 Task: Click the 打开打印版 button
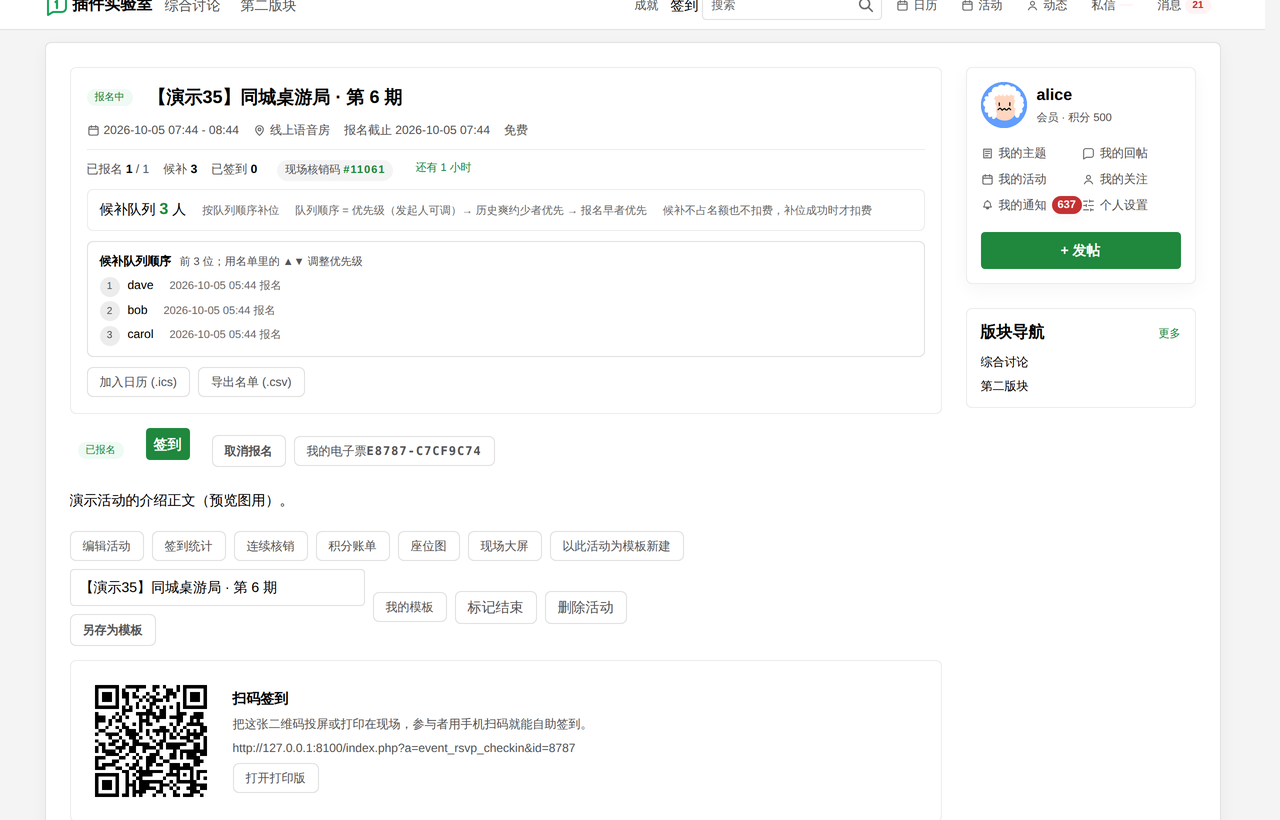click(x=276, y=778)
